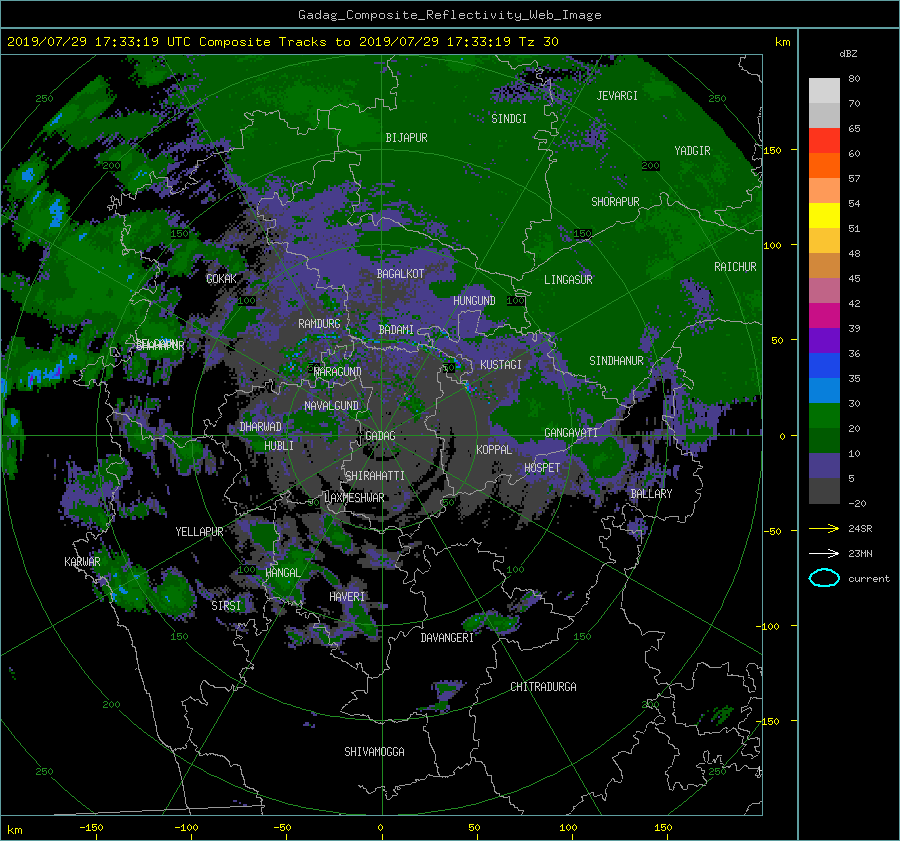The width and height of the screenshot is (900, 841).
Task: Click the SINDHANUR city label
Action: coord(616,361)
